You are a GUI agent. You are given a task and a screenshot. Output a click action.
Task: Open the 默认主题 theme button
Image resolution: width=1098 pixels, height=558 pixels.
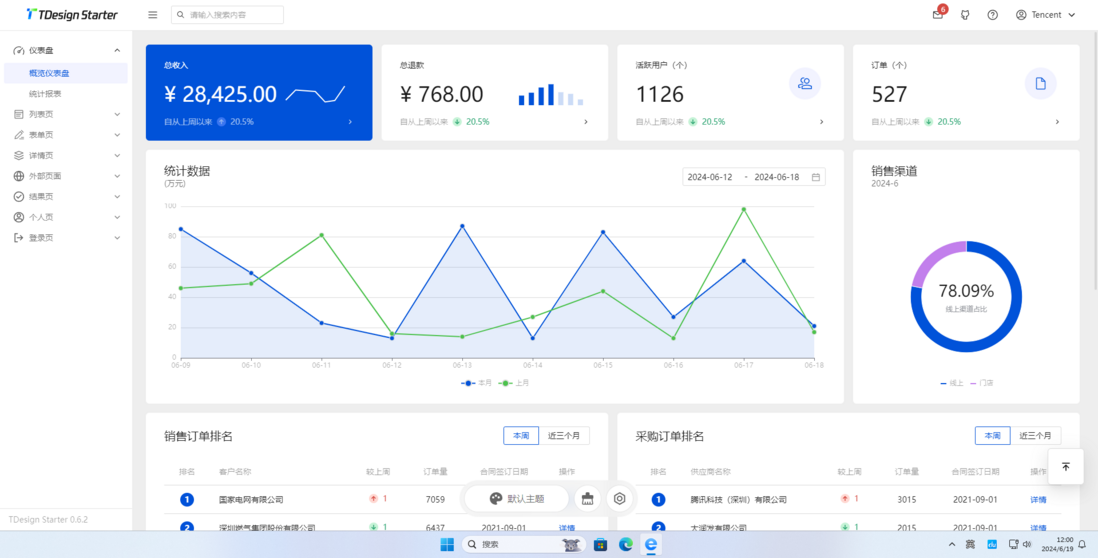point(517,498)
